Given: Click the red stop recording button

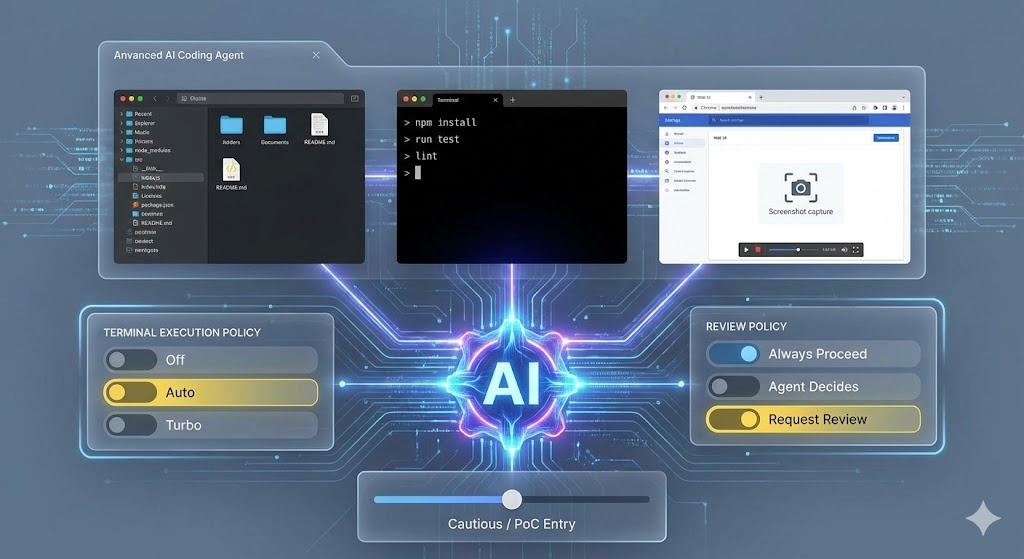Looking at the screenshot, I should click(x=758, y=249).
